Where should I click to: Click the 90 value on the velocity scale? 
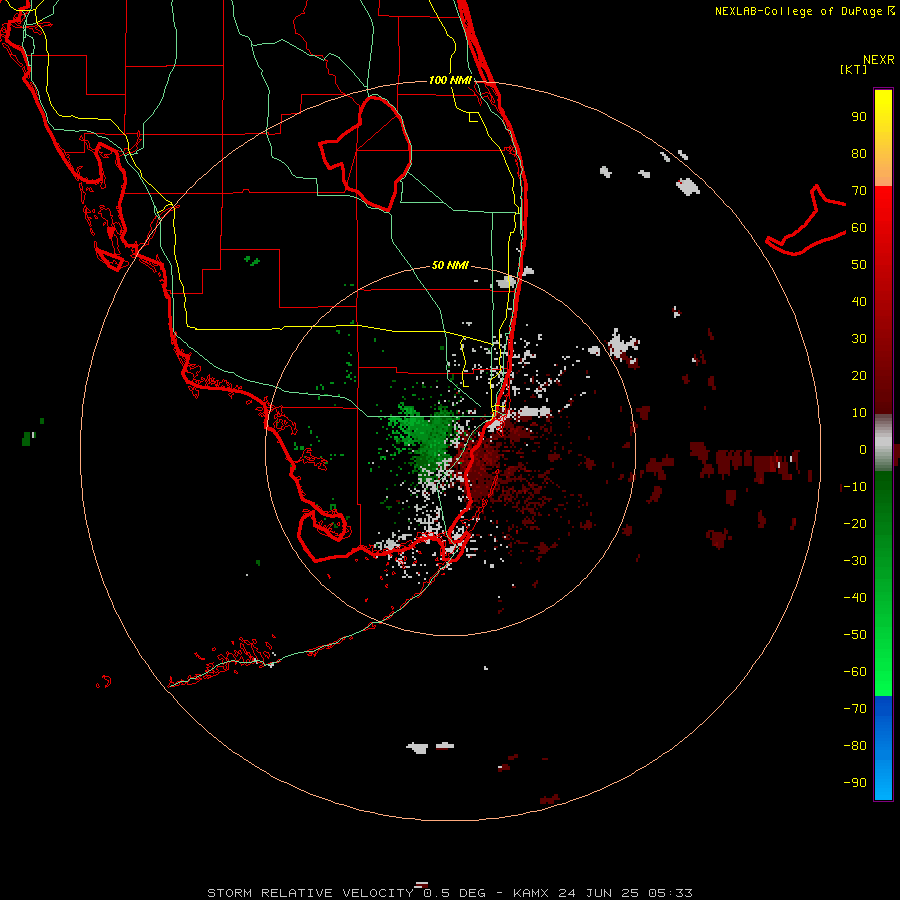click(859, 117)
